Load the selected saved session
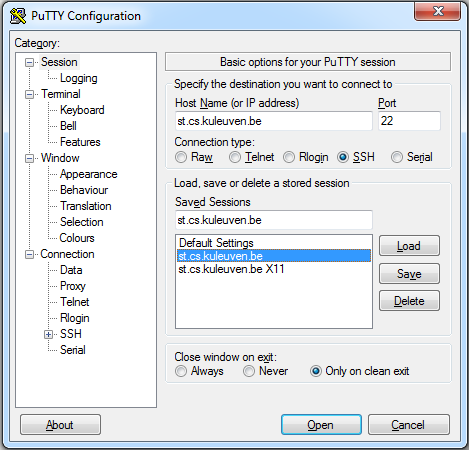This screenshot has width=469, height=450. (x=409, y=246)
